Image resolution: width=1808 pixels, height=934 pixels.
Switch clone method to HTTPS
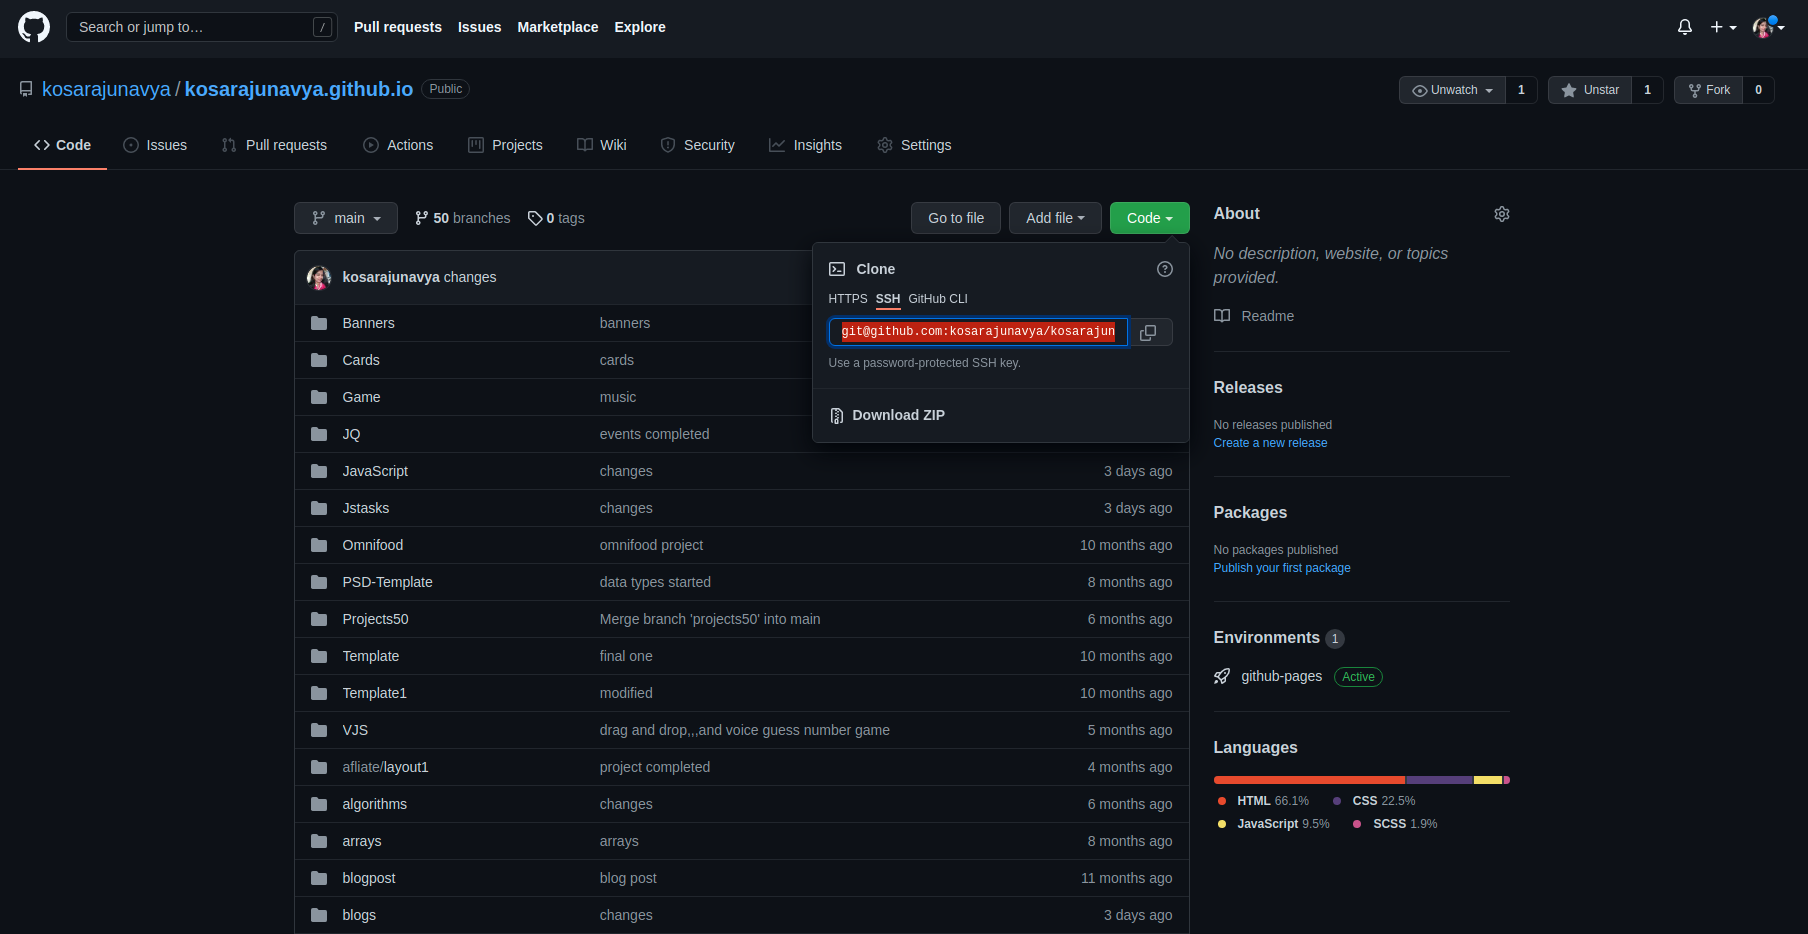pos(847,298)
